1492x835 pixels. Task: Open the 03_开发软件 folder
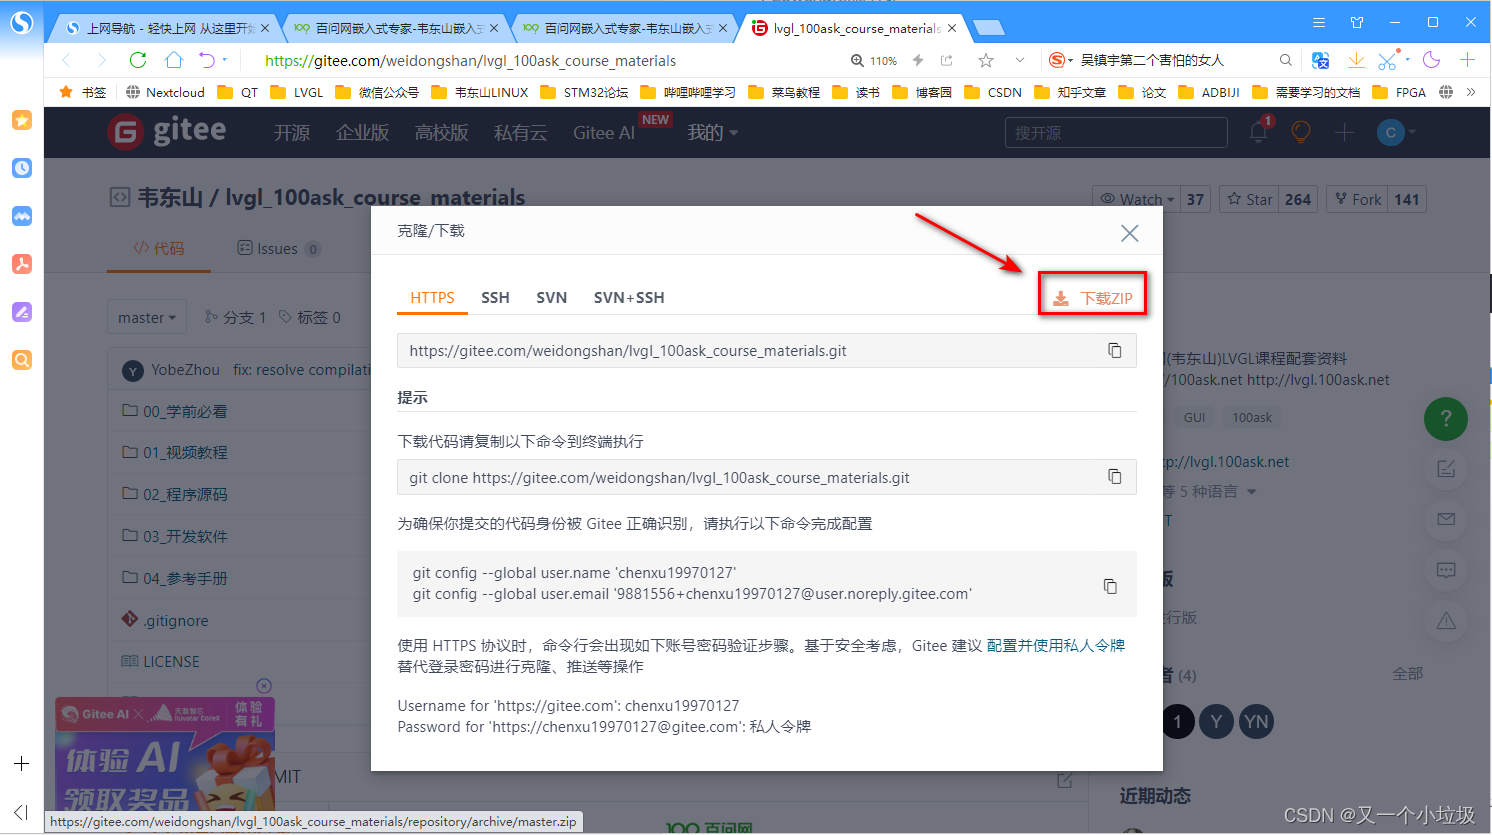[184, 536]
